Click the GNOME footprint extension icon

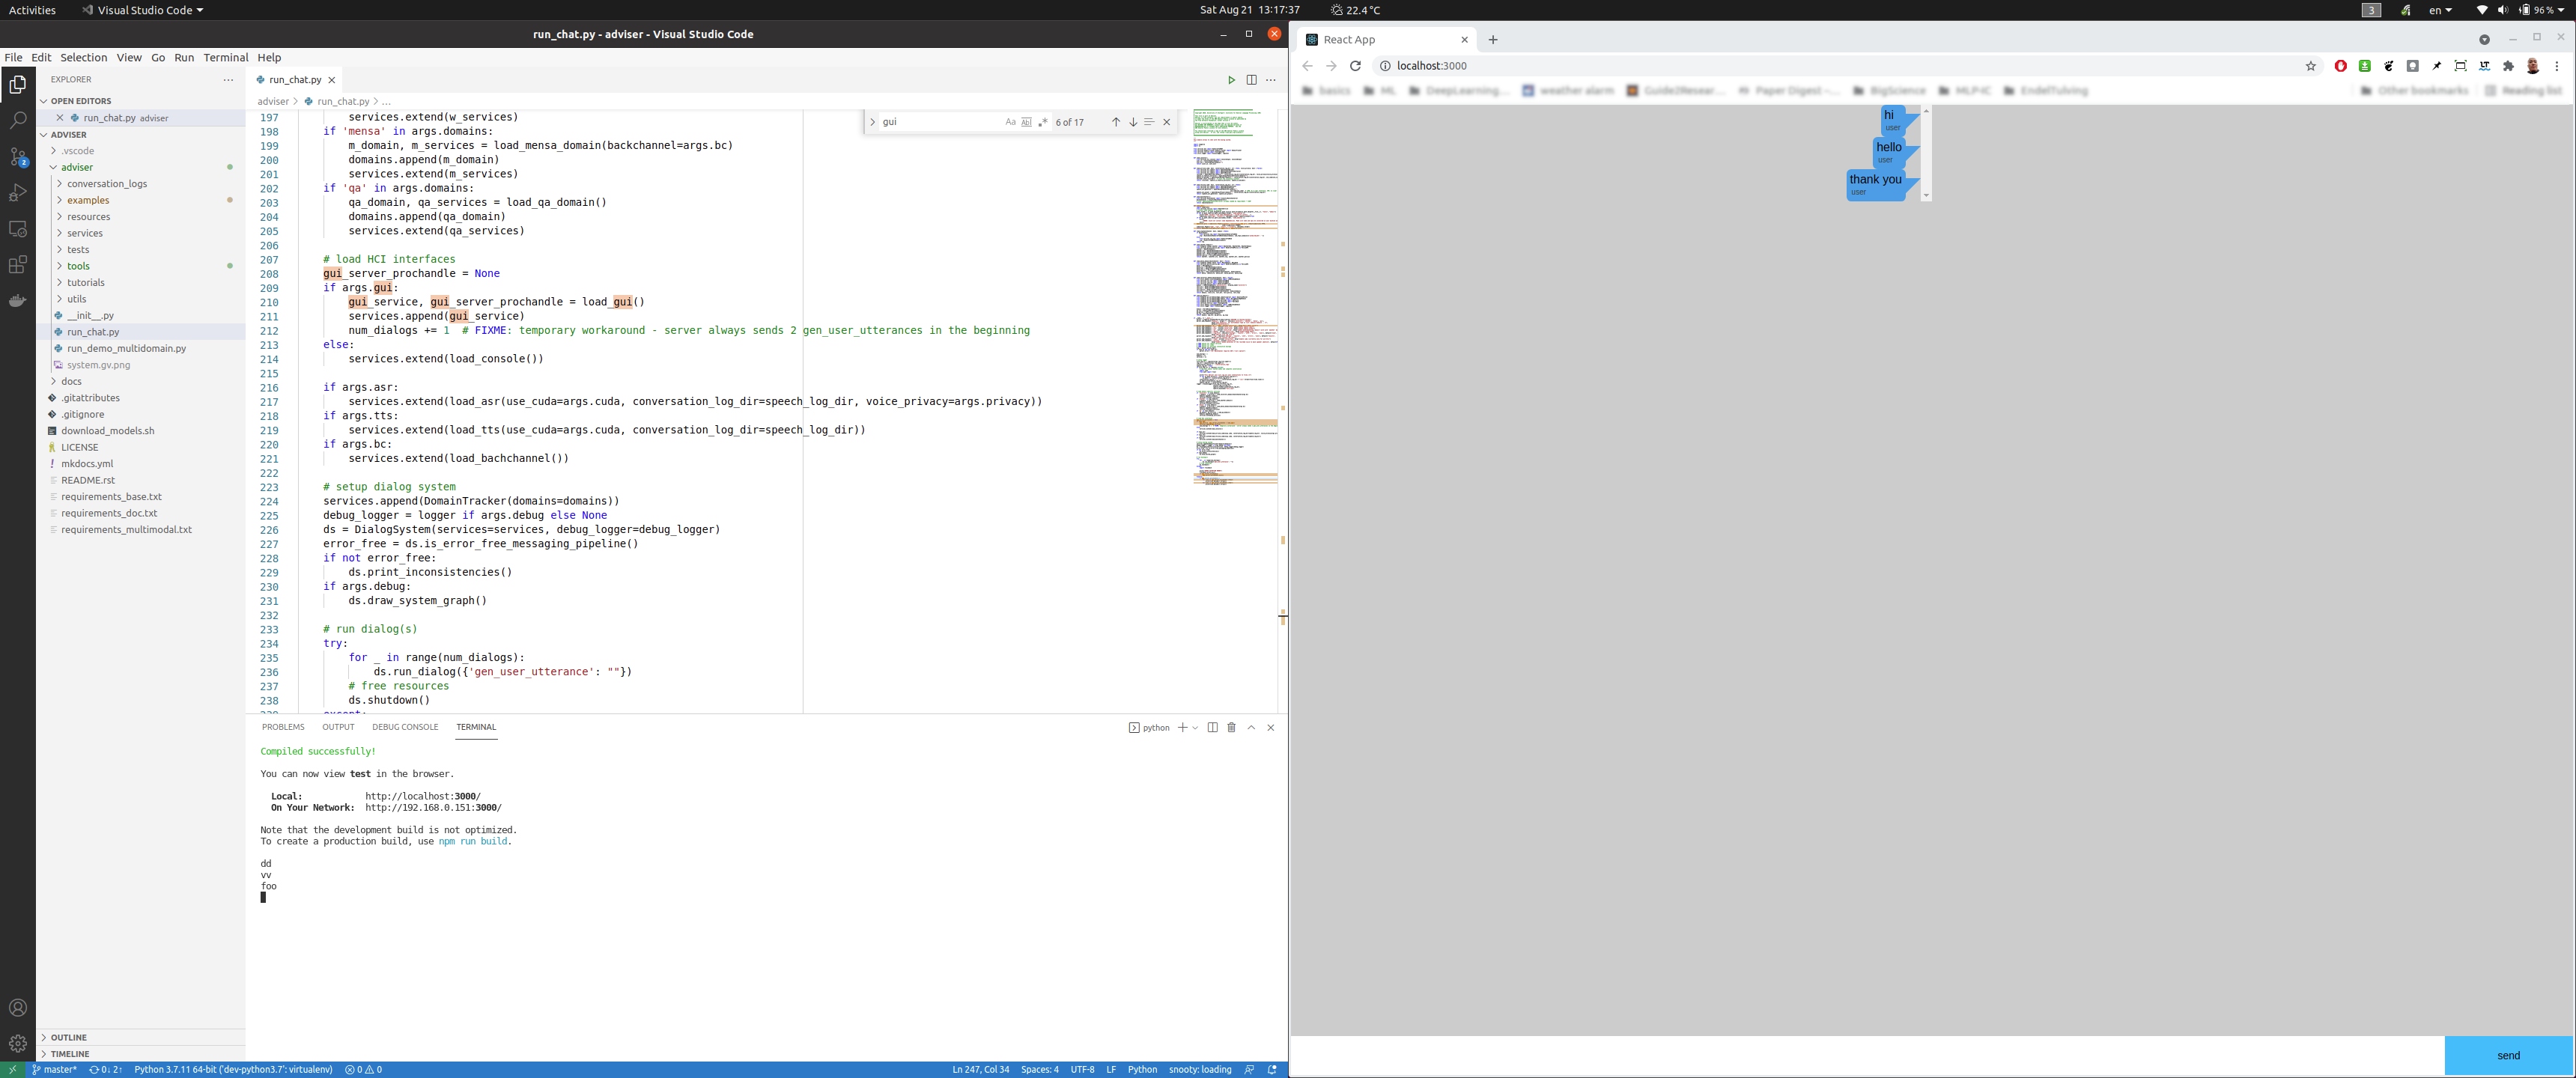click(2388, 66)
